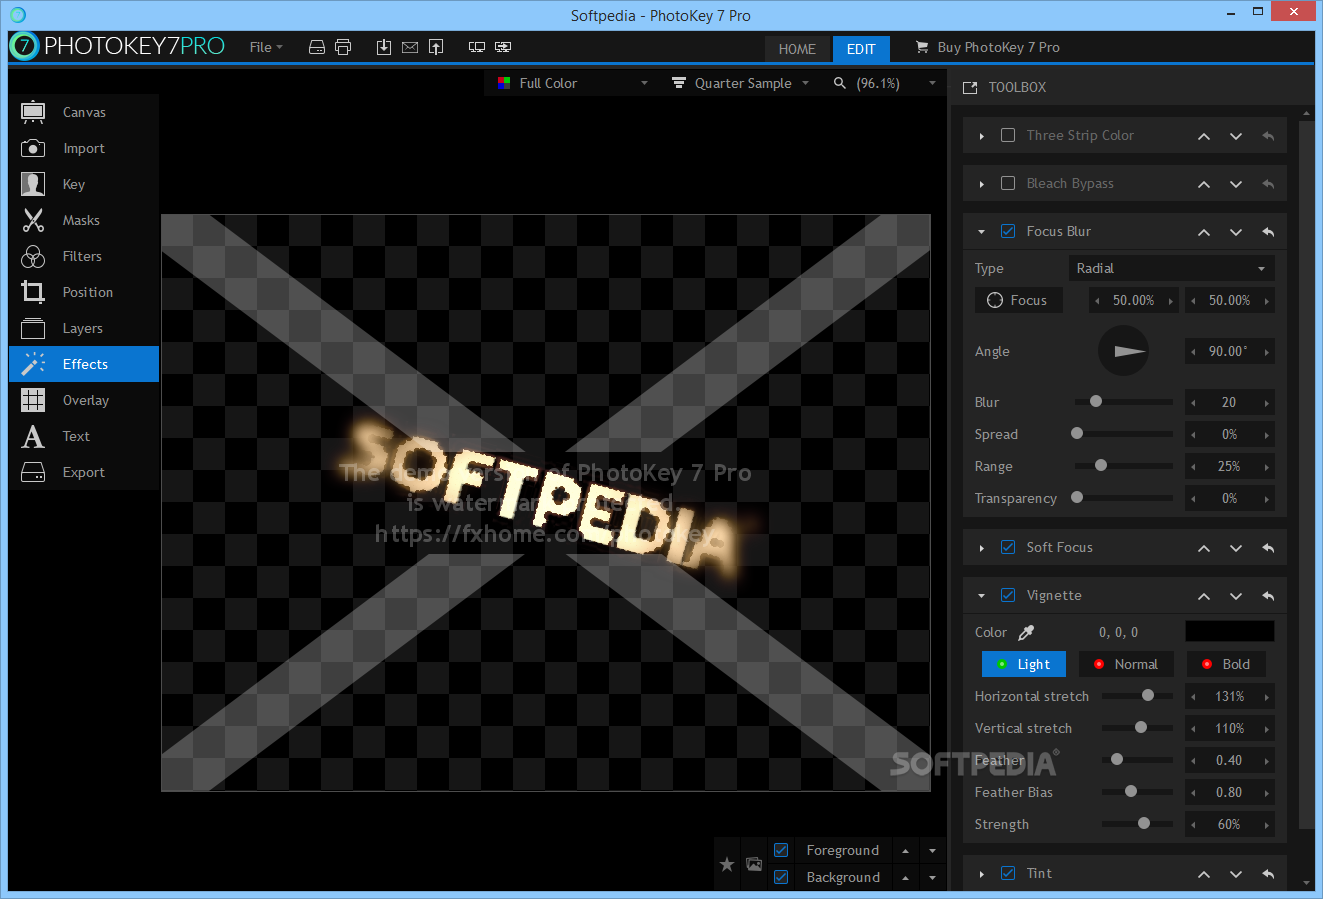Open the Quarter Sample quality dropdown

[x=740, y=83]
